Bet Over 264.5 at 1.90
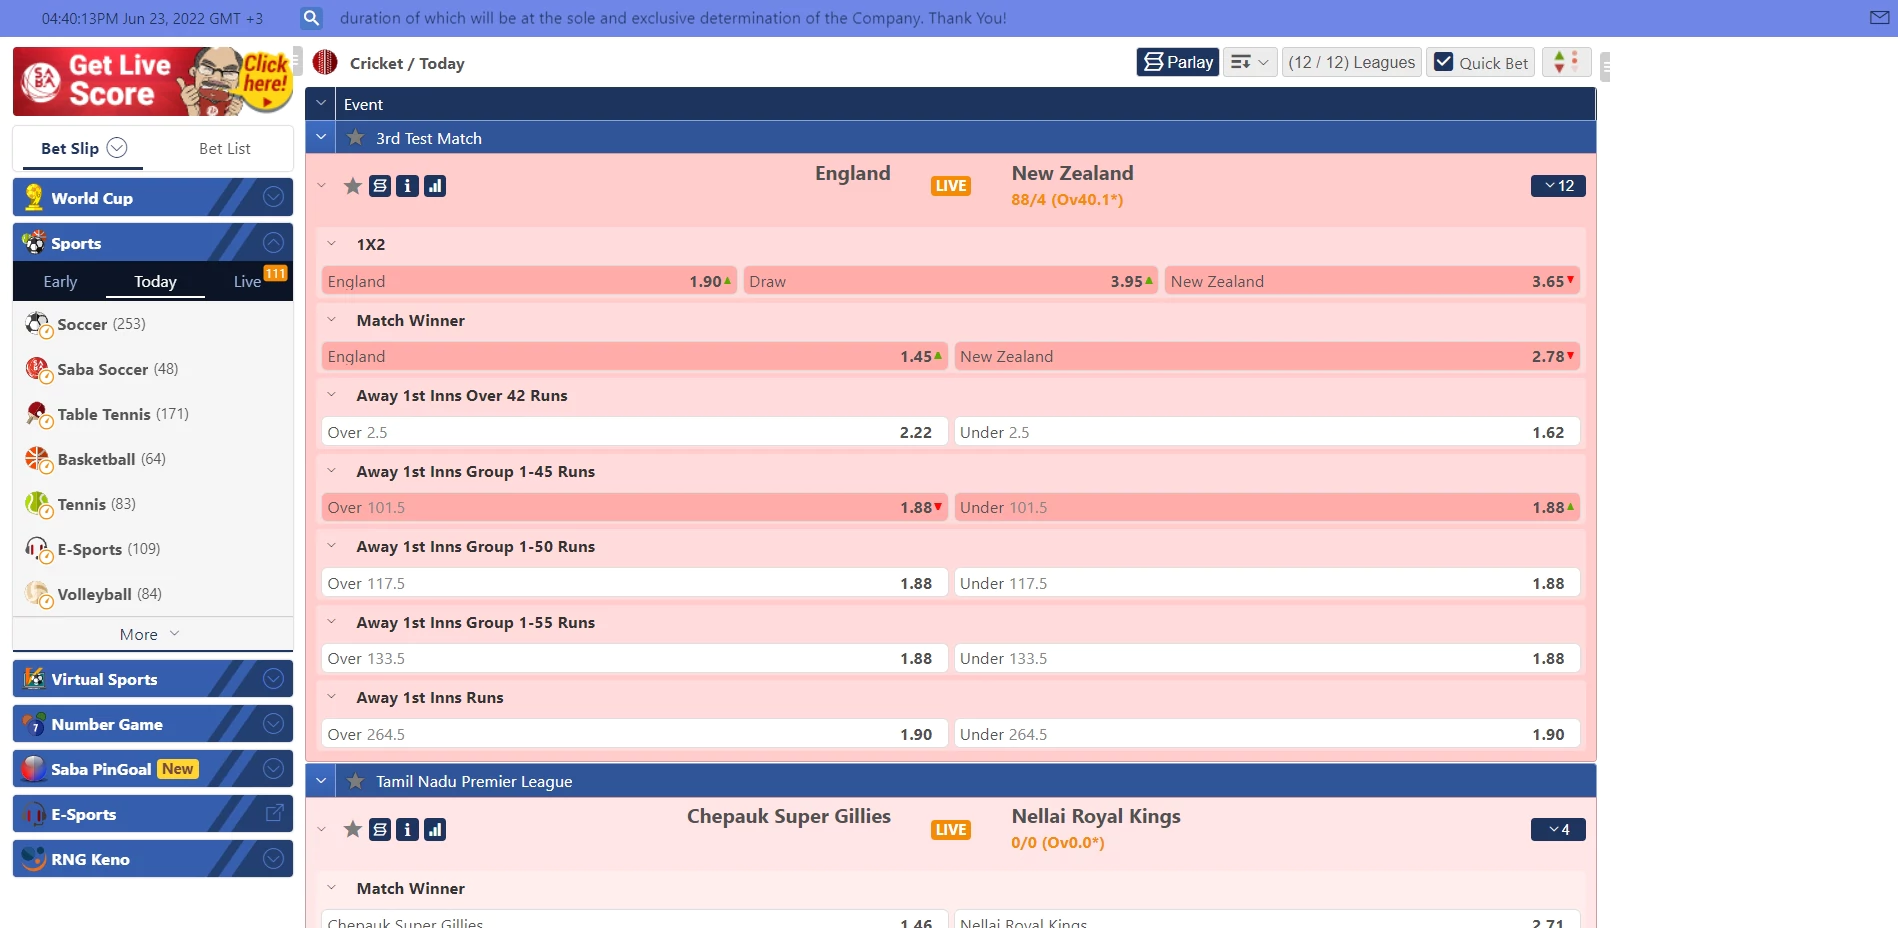 pos(634,734)
